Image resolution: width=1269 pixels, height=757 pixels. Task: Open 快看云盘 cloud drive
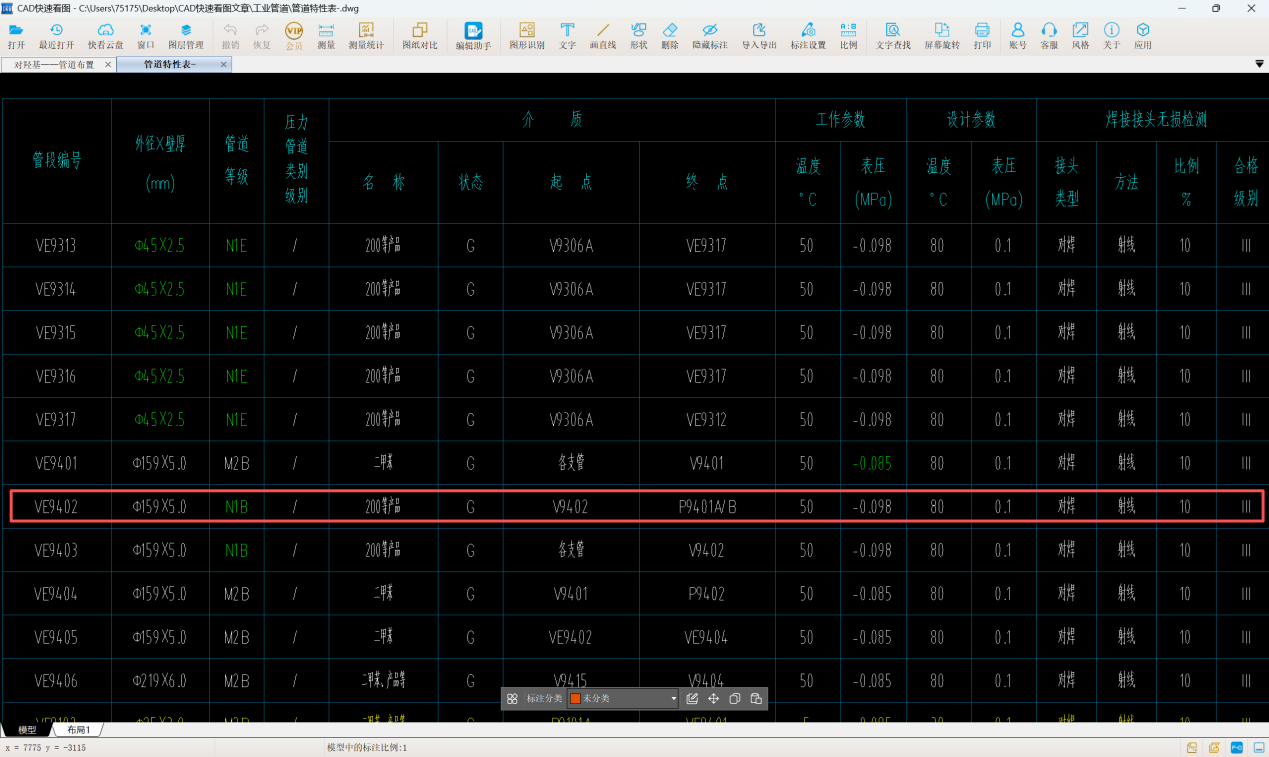coord(105,36)
